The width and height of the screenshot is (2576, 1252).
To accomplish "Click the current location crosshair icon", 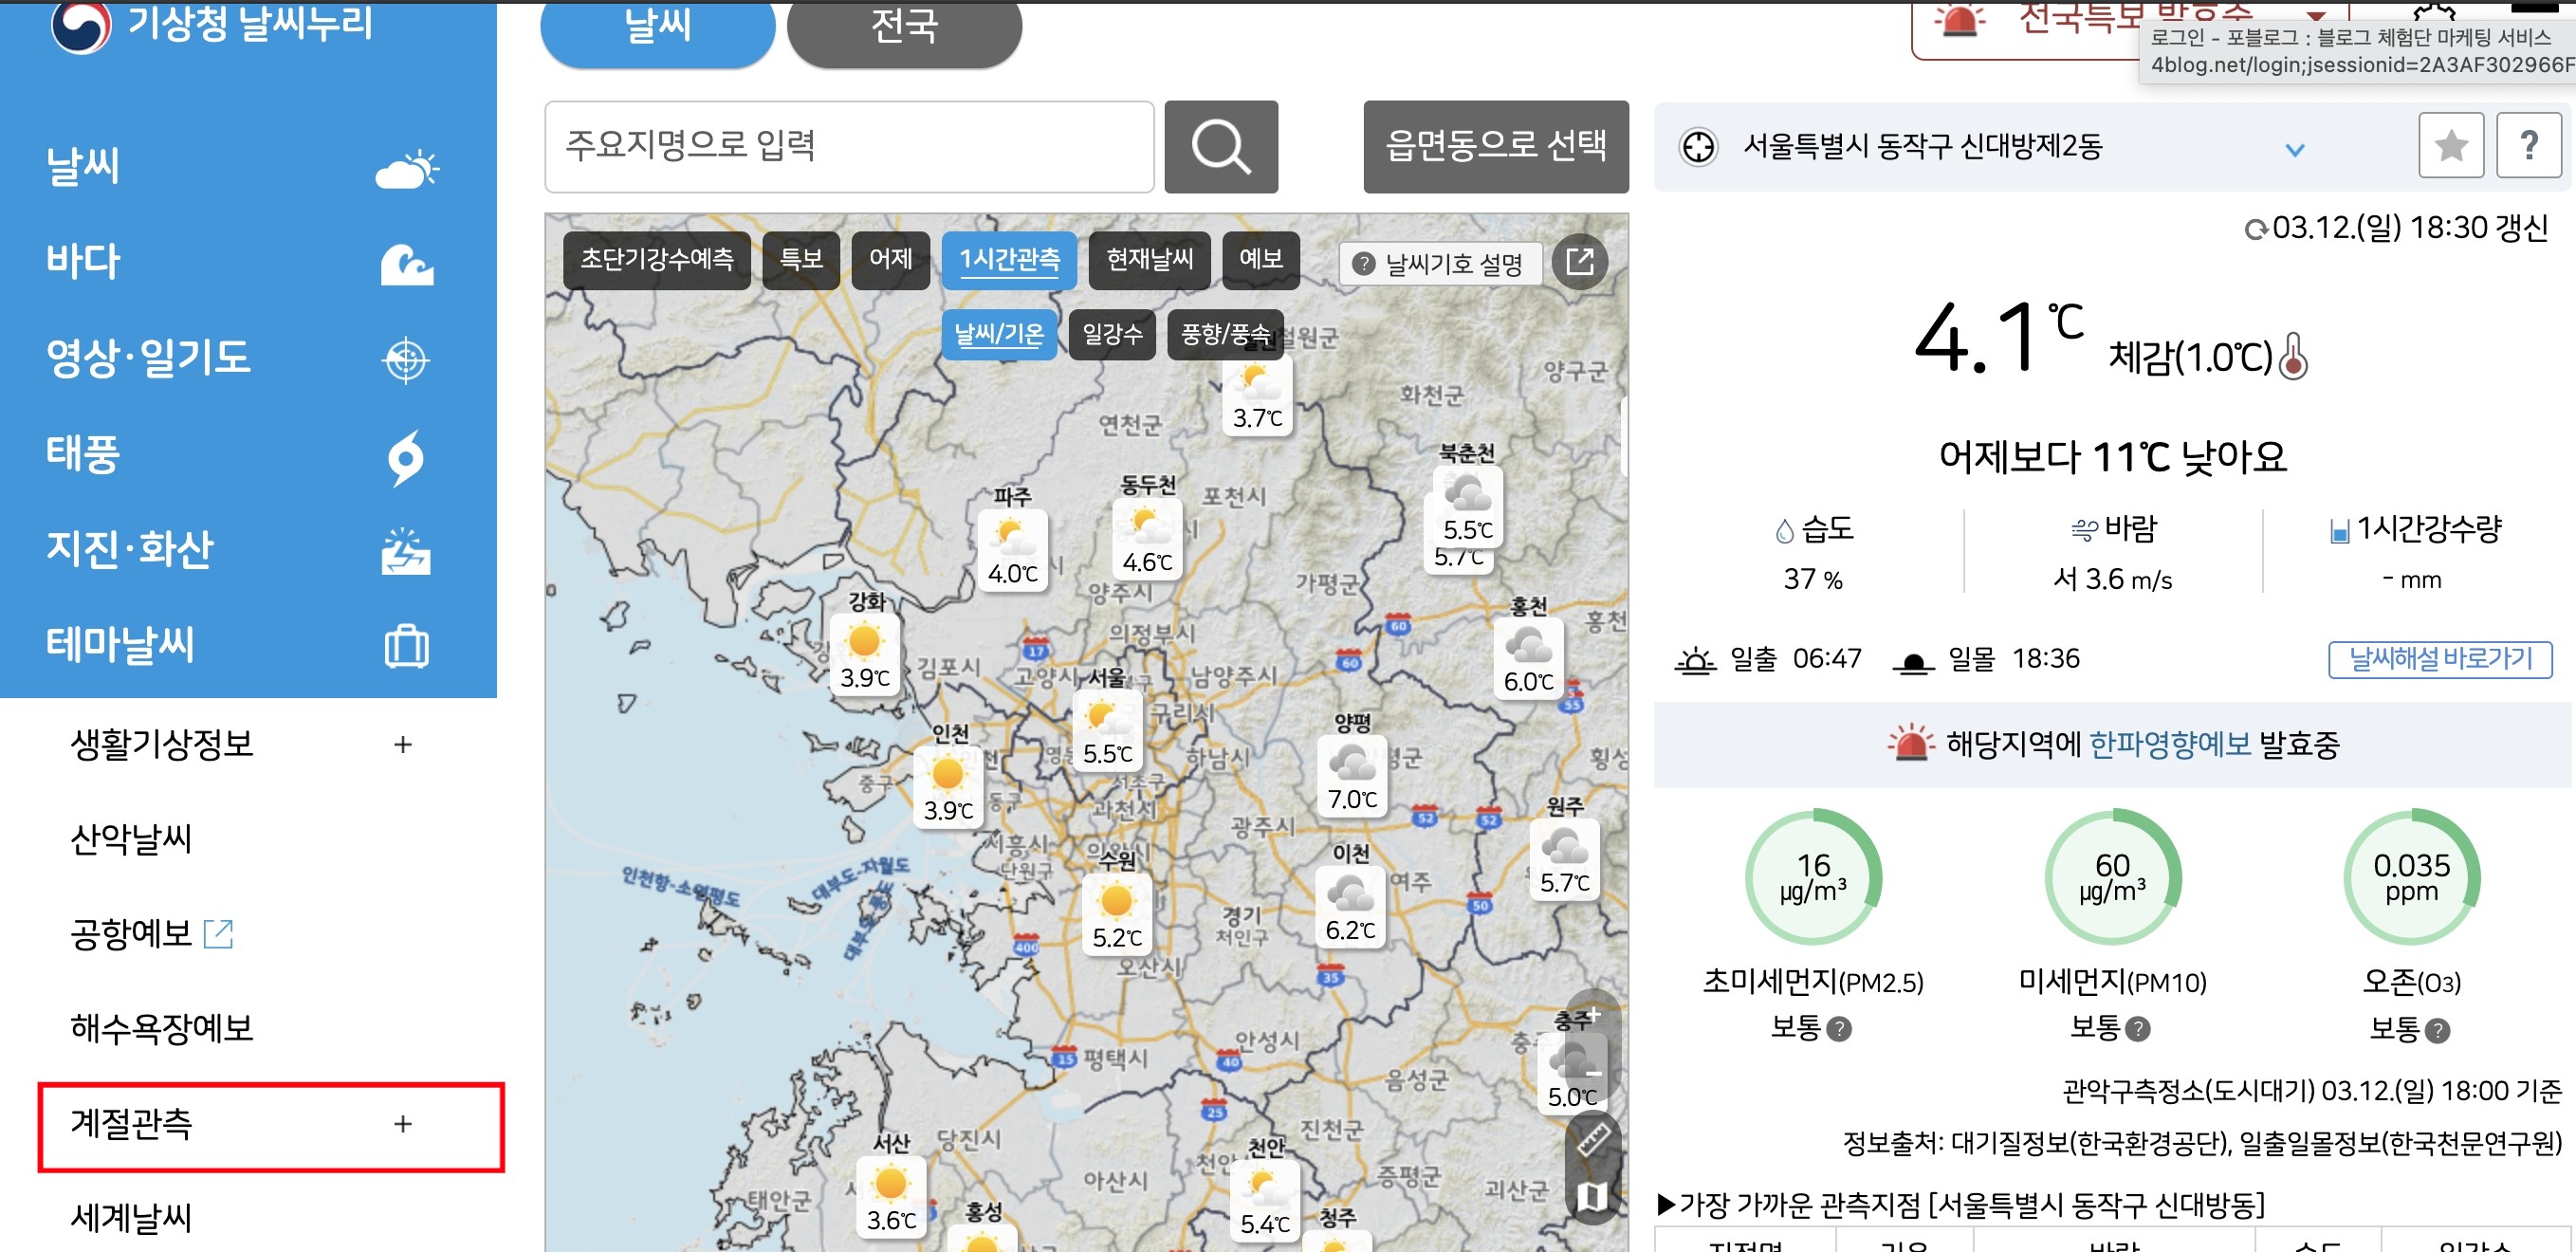I will click(1697, 147).
